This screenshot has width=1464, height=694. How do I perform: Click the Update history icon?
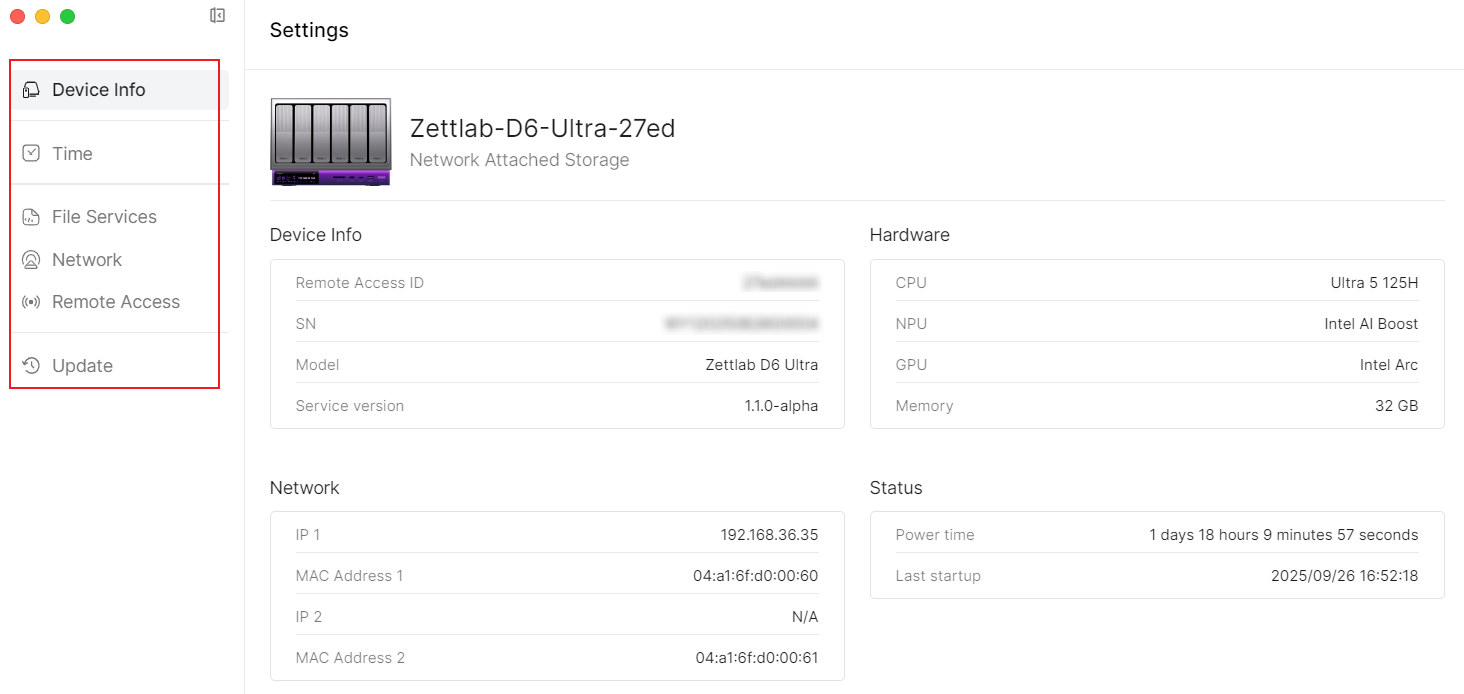tap(31, 366)
